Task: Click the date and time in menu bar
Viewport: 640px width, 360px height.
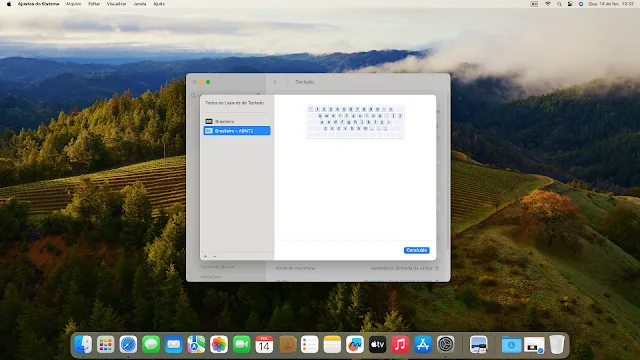Action: [x=611, y=4]
